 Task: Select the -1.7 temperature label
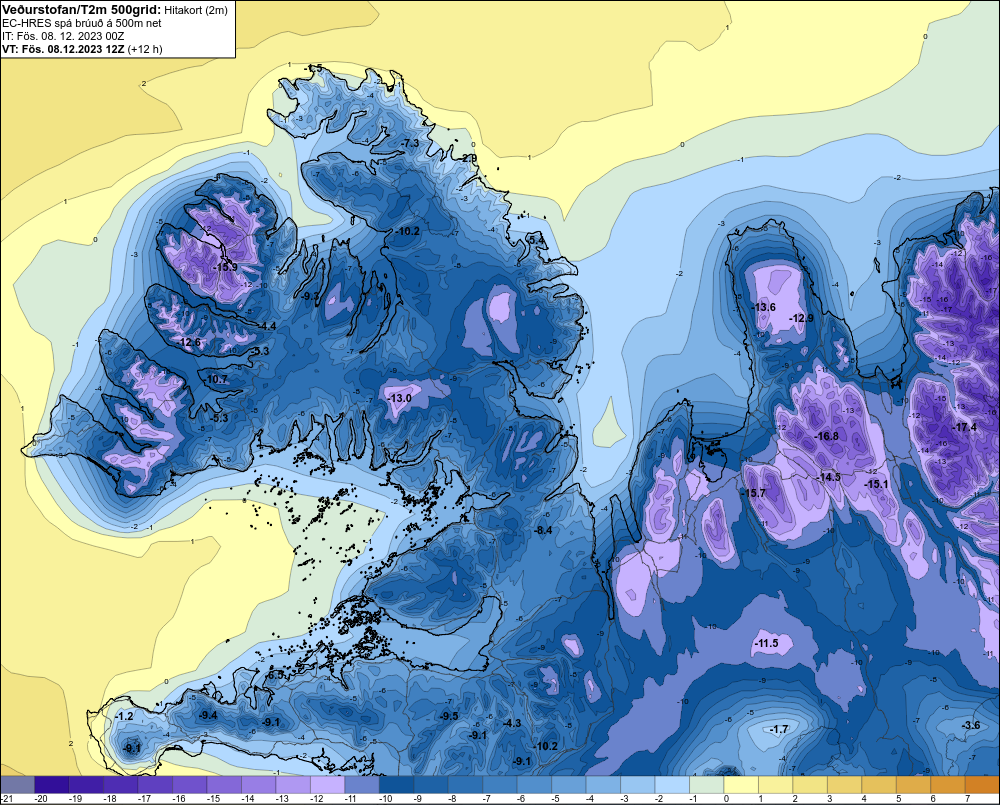(x=779, y=729)
